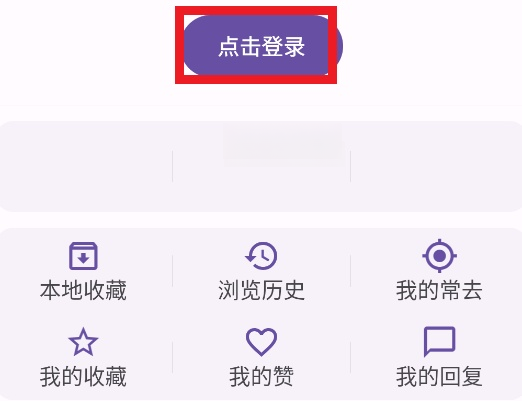Click the star icon for 我的收藏

click(83, 342)
